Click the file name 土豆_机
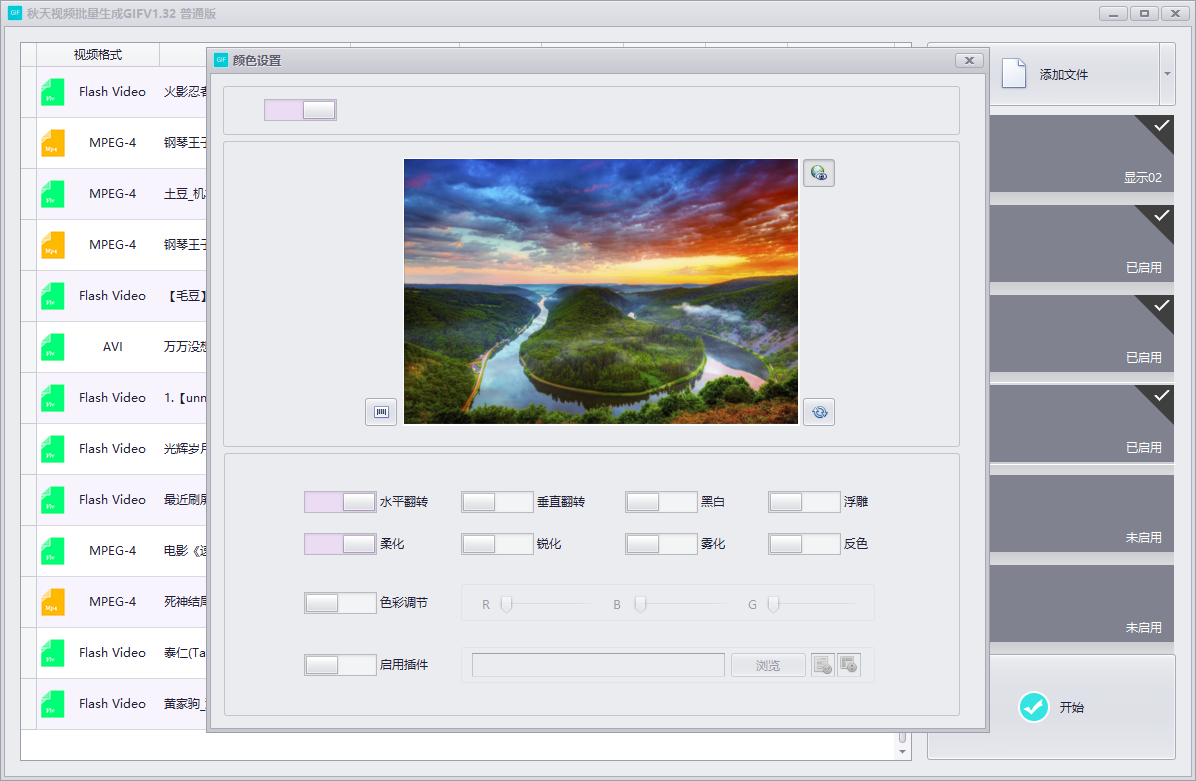The image size is (1196, 781). (185, 194)
